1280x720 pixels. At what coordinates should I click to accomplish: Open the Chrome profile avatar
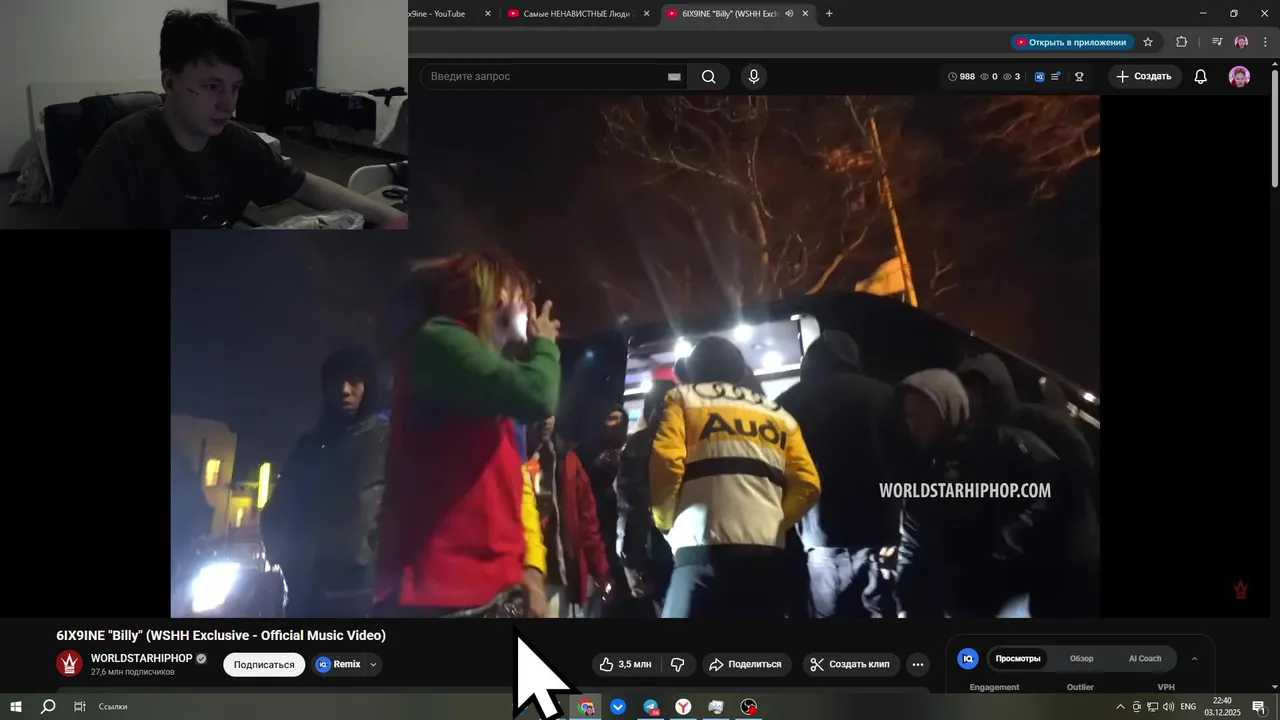tap(1241, 42)
